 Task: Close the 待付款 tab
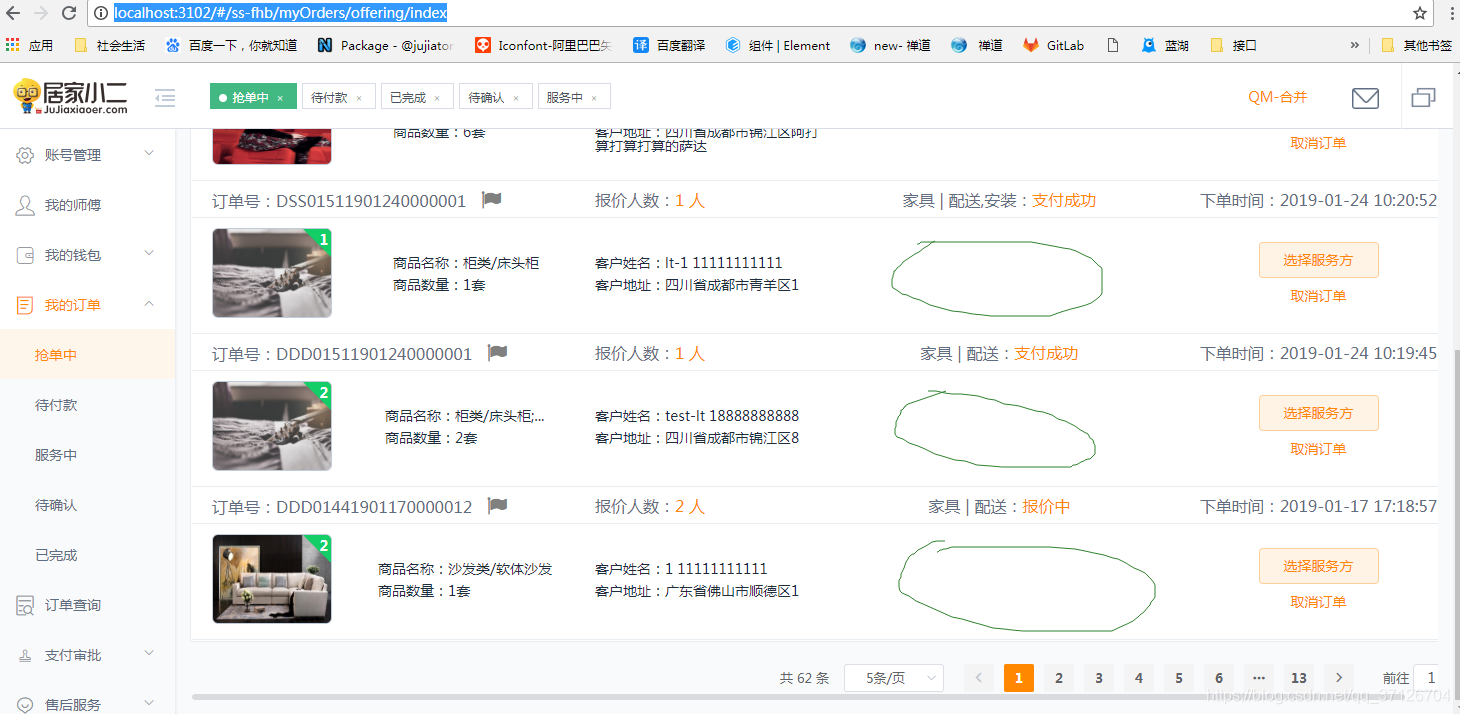[x=359, y=98]
